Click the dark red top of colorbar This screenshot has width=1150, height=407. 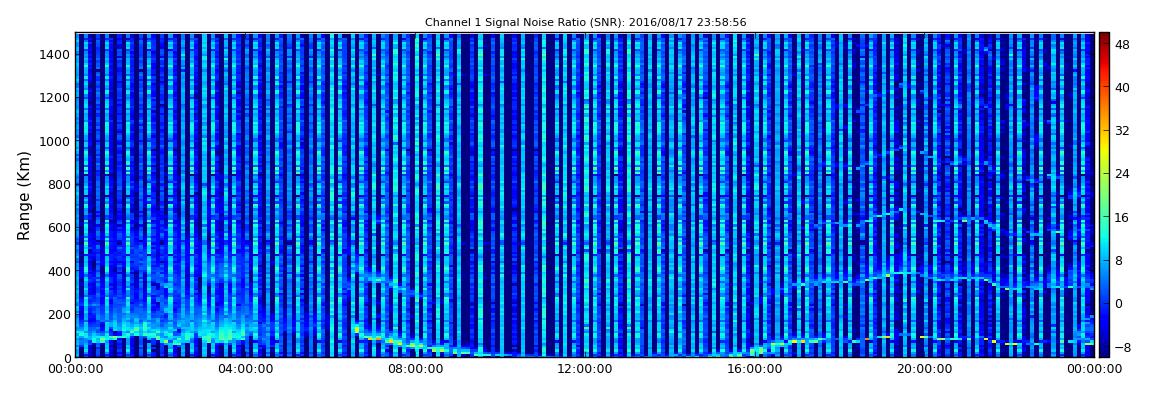coord(1104,40)
